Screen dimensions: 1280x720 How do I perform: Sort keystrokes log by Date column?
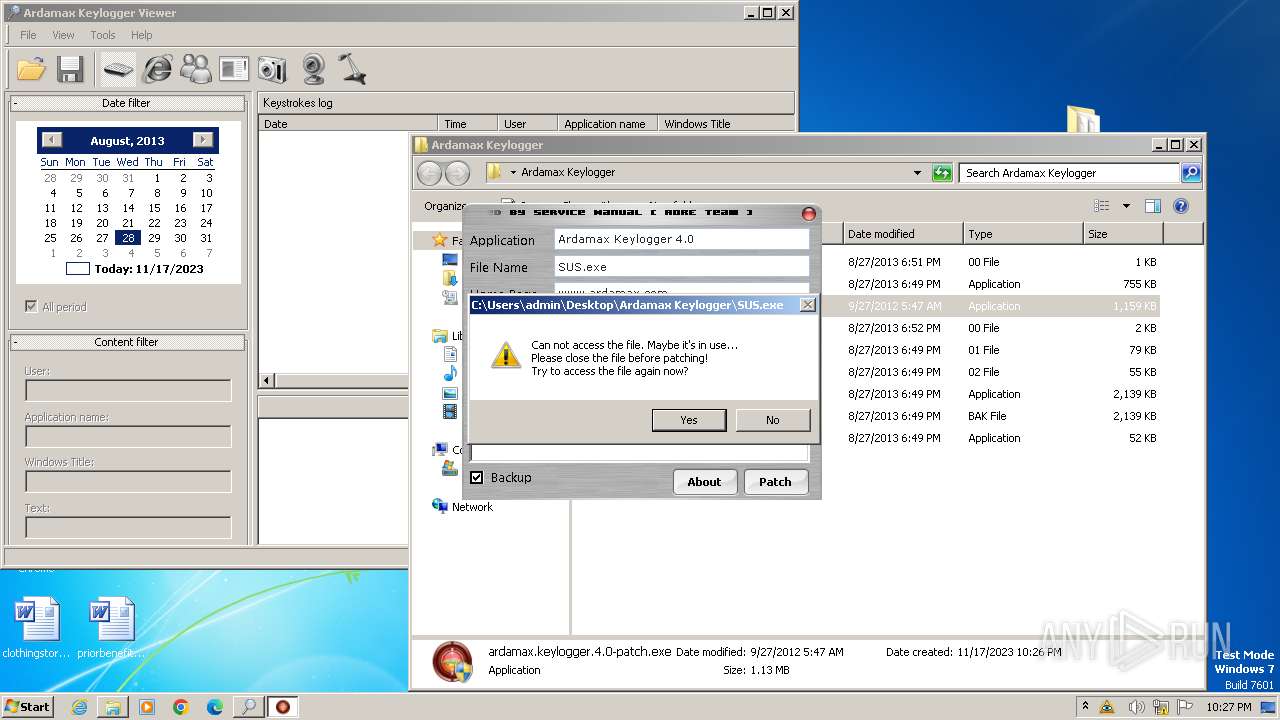coord(348,124)
